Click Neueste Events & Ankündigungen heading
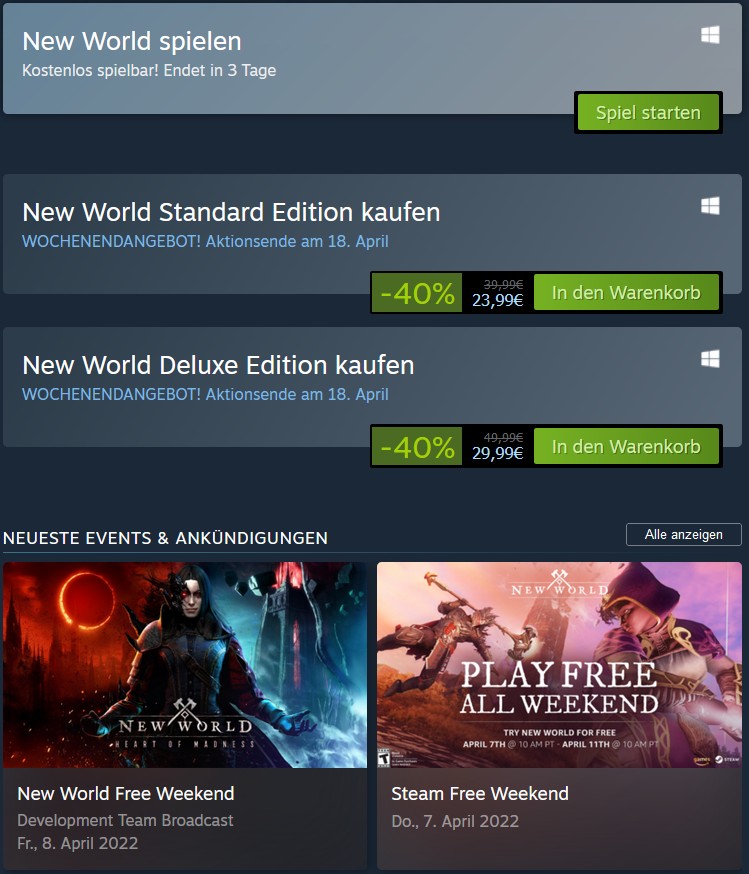This screenshot has width=749, height=874. (165, 538)
